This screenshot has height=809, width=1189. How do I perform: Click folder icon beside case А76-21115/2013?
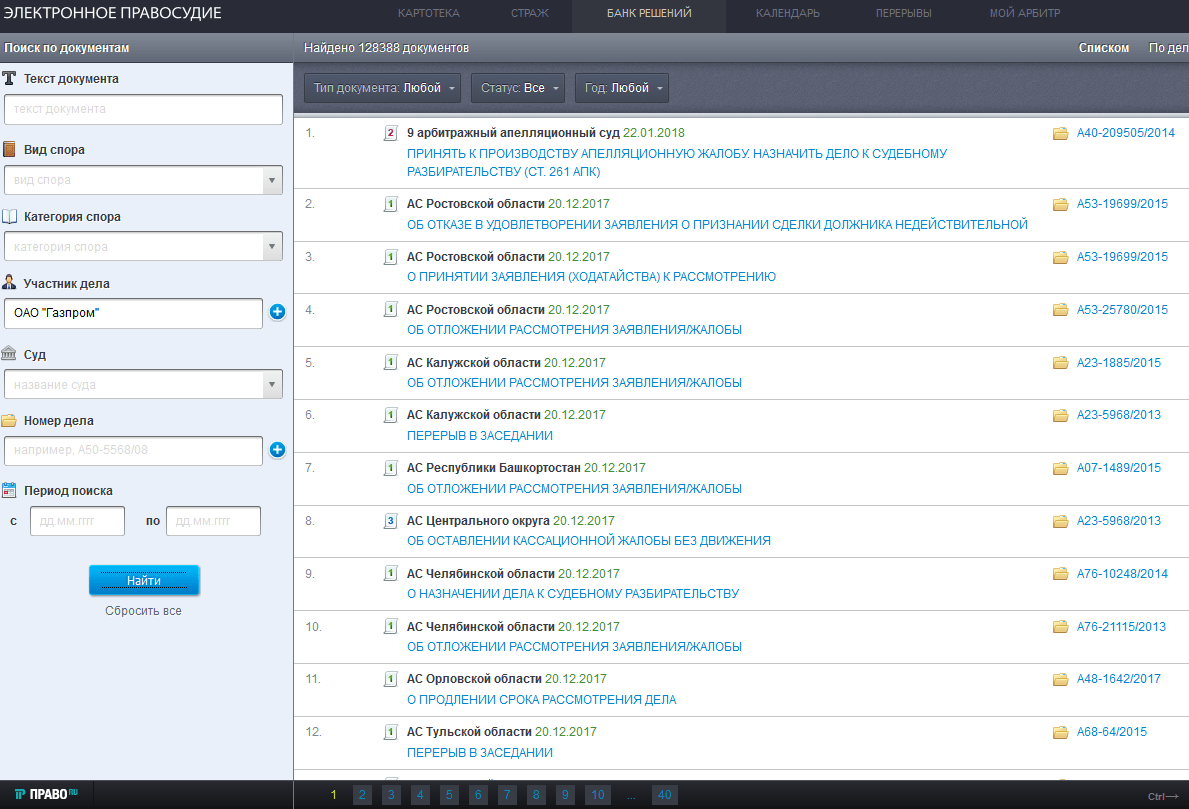(x=1061, y=627)
